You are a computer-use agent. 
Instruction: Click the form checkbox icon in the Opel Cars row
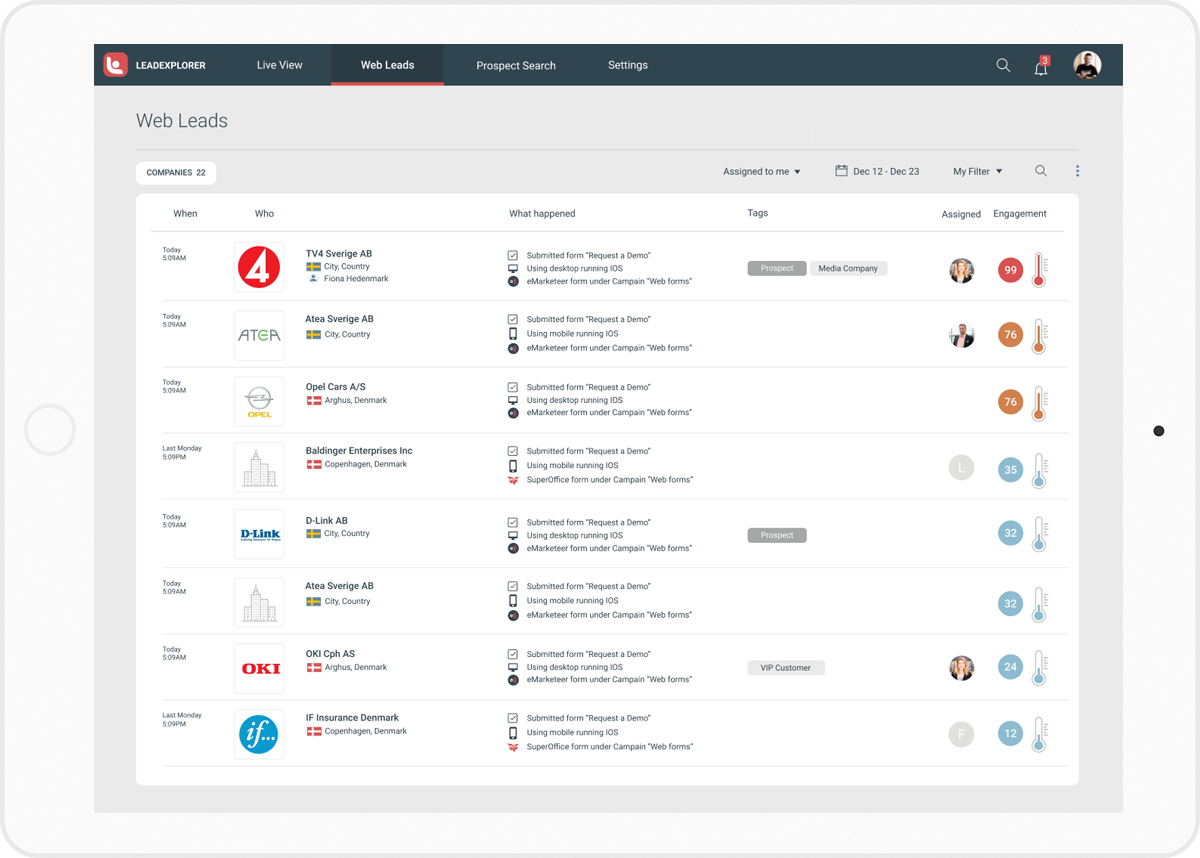pyautogui.click(x=513, y=387)
